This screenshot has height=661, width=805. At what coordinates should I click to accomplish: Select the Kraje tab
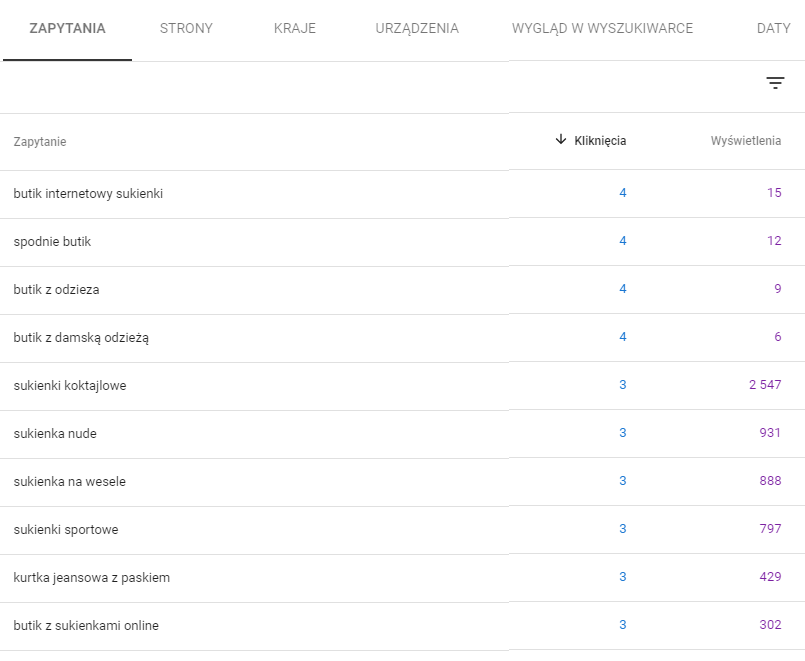coord(294,29)
